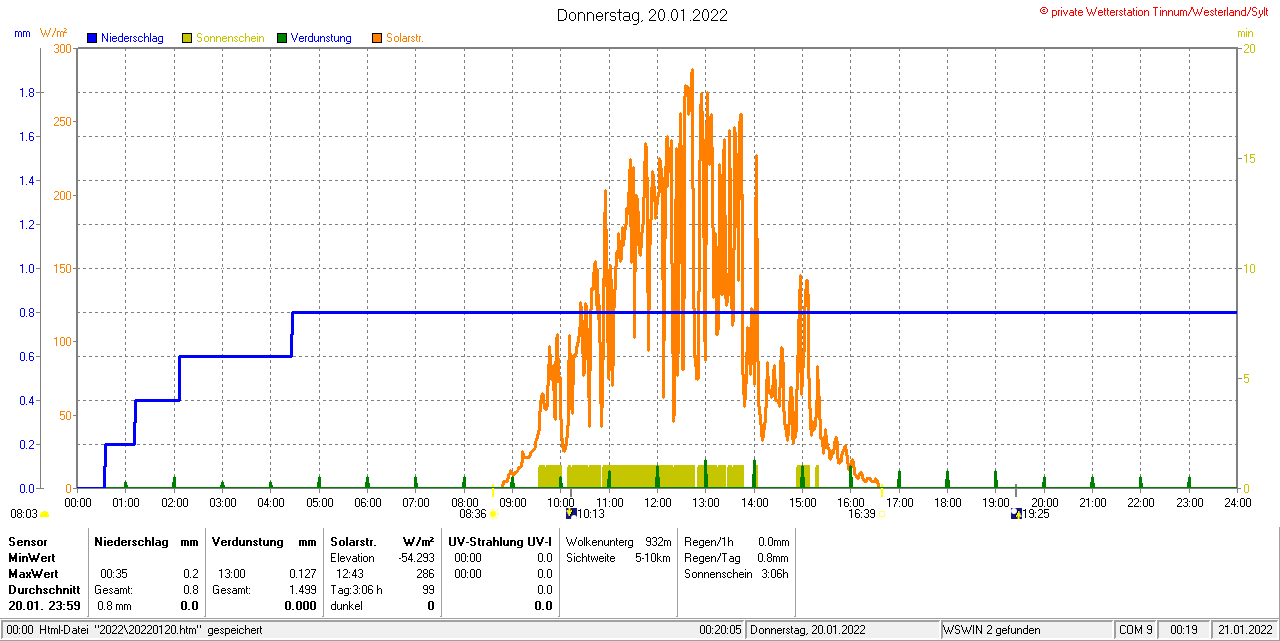This screenshot has height=641, width=1280.
Task: Click the sunrise icon next to 08:36
Action: 493,514
